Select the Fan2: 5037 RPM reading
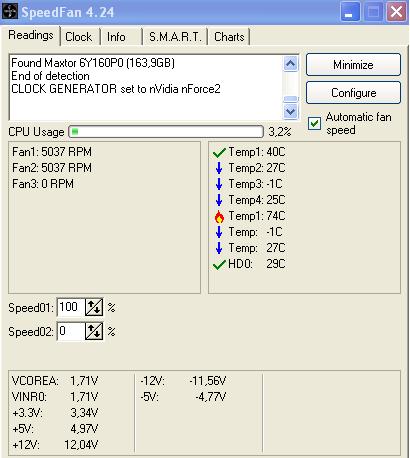This screenshot has height=458, width=410. click(x=52, y=168)
